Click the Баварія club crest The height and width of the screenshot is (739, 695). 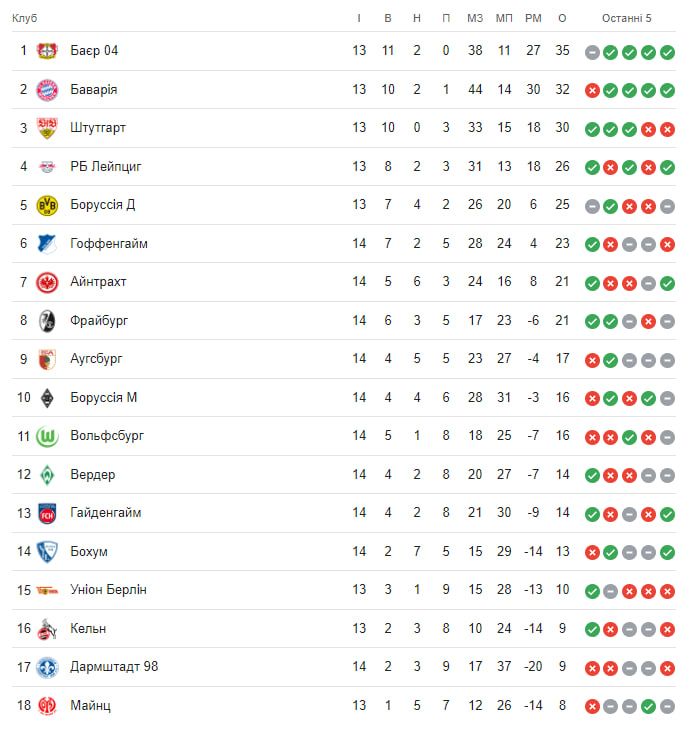47,90
